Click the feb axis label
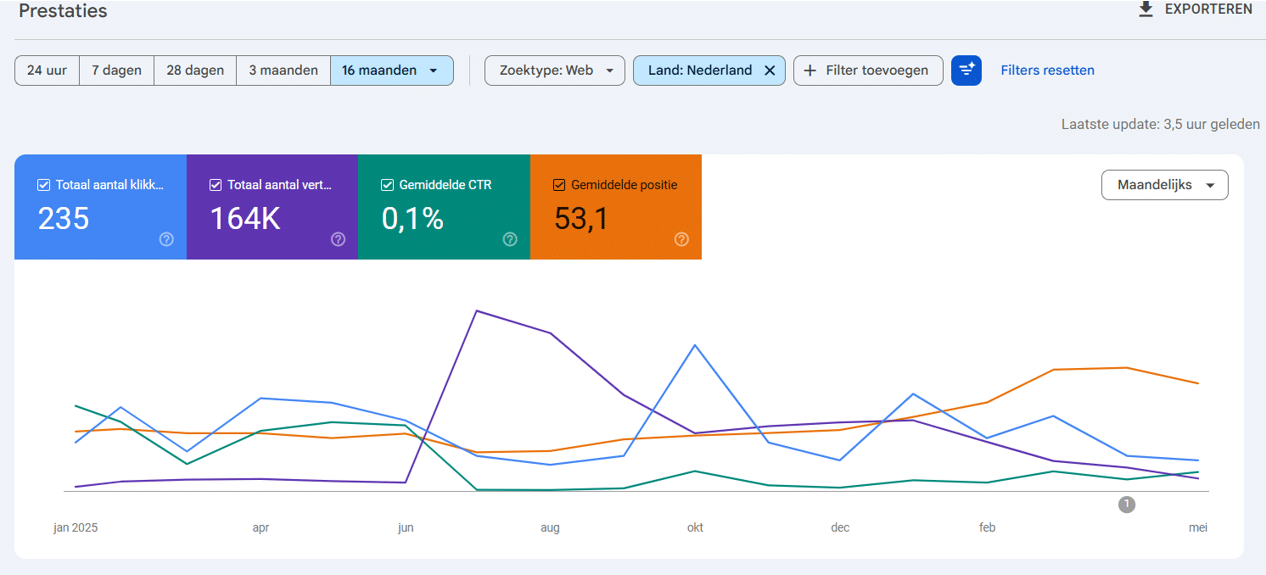Viewport: 1266px width, 575px height. [987, 528]
